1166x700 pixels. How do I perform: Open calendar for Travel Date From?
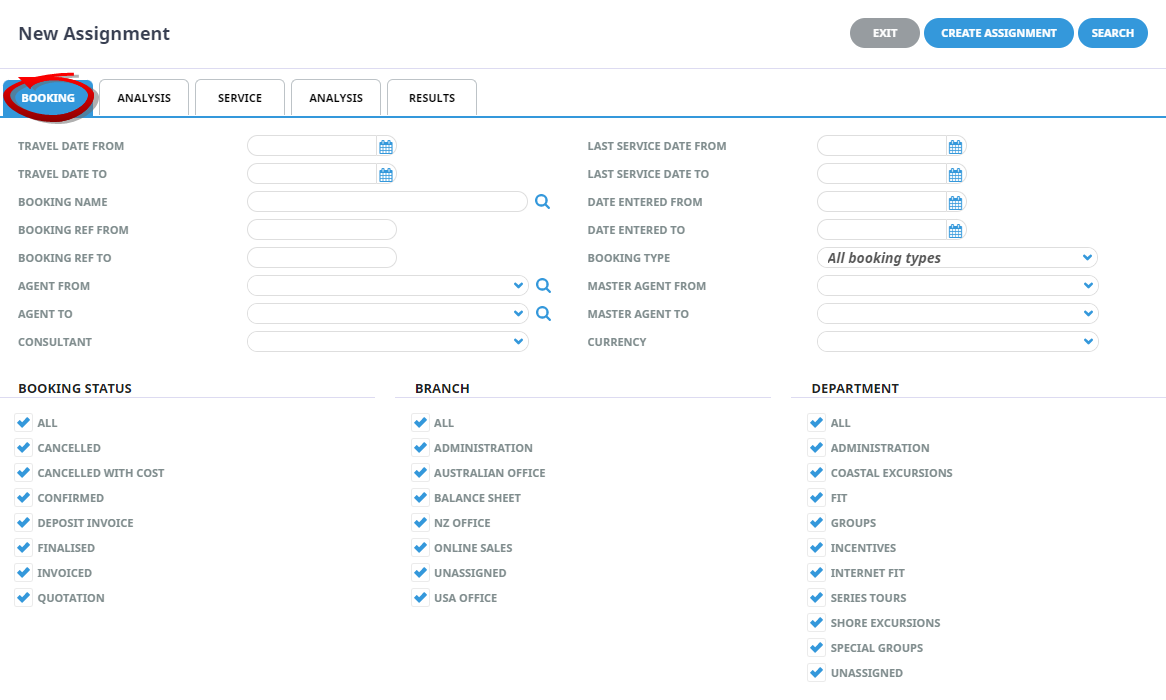[386, 147]
